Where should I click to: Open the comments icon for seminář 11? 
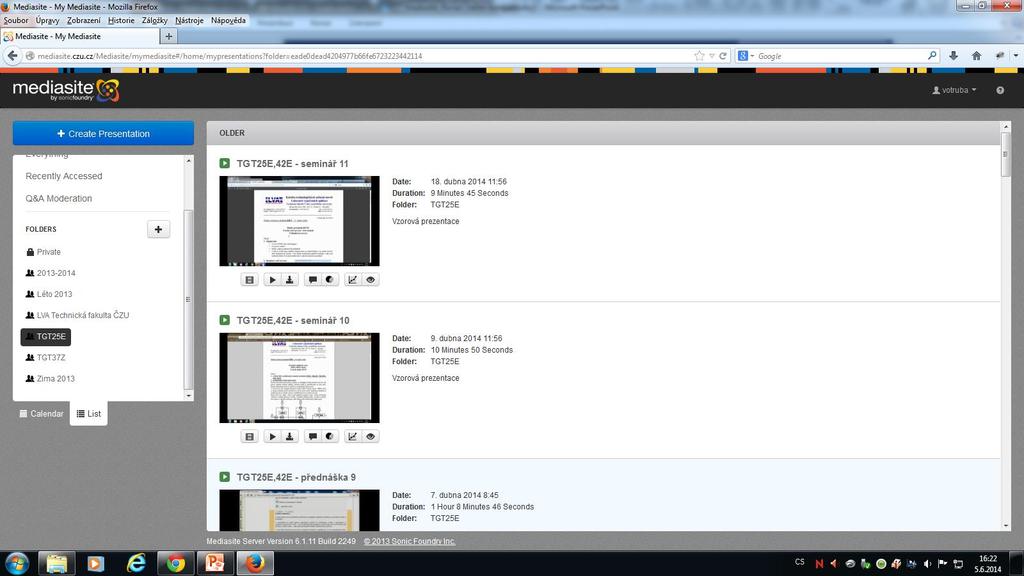pyautogui.click(x=313, y=280)
